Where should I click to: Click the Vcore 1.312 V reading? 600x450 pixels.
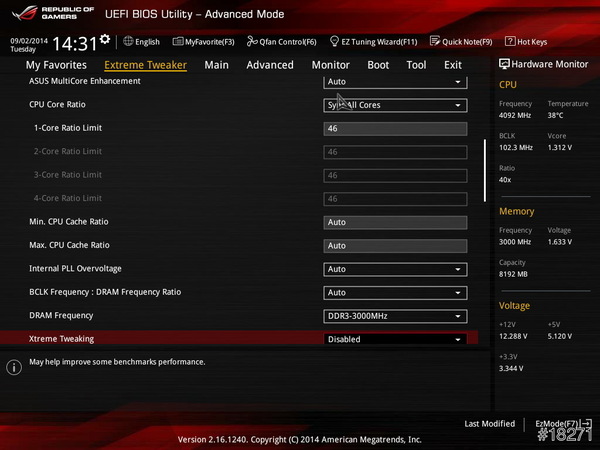pos(559,147)
